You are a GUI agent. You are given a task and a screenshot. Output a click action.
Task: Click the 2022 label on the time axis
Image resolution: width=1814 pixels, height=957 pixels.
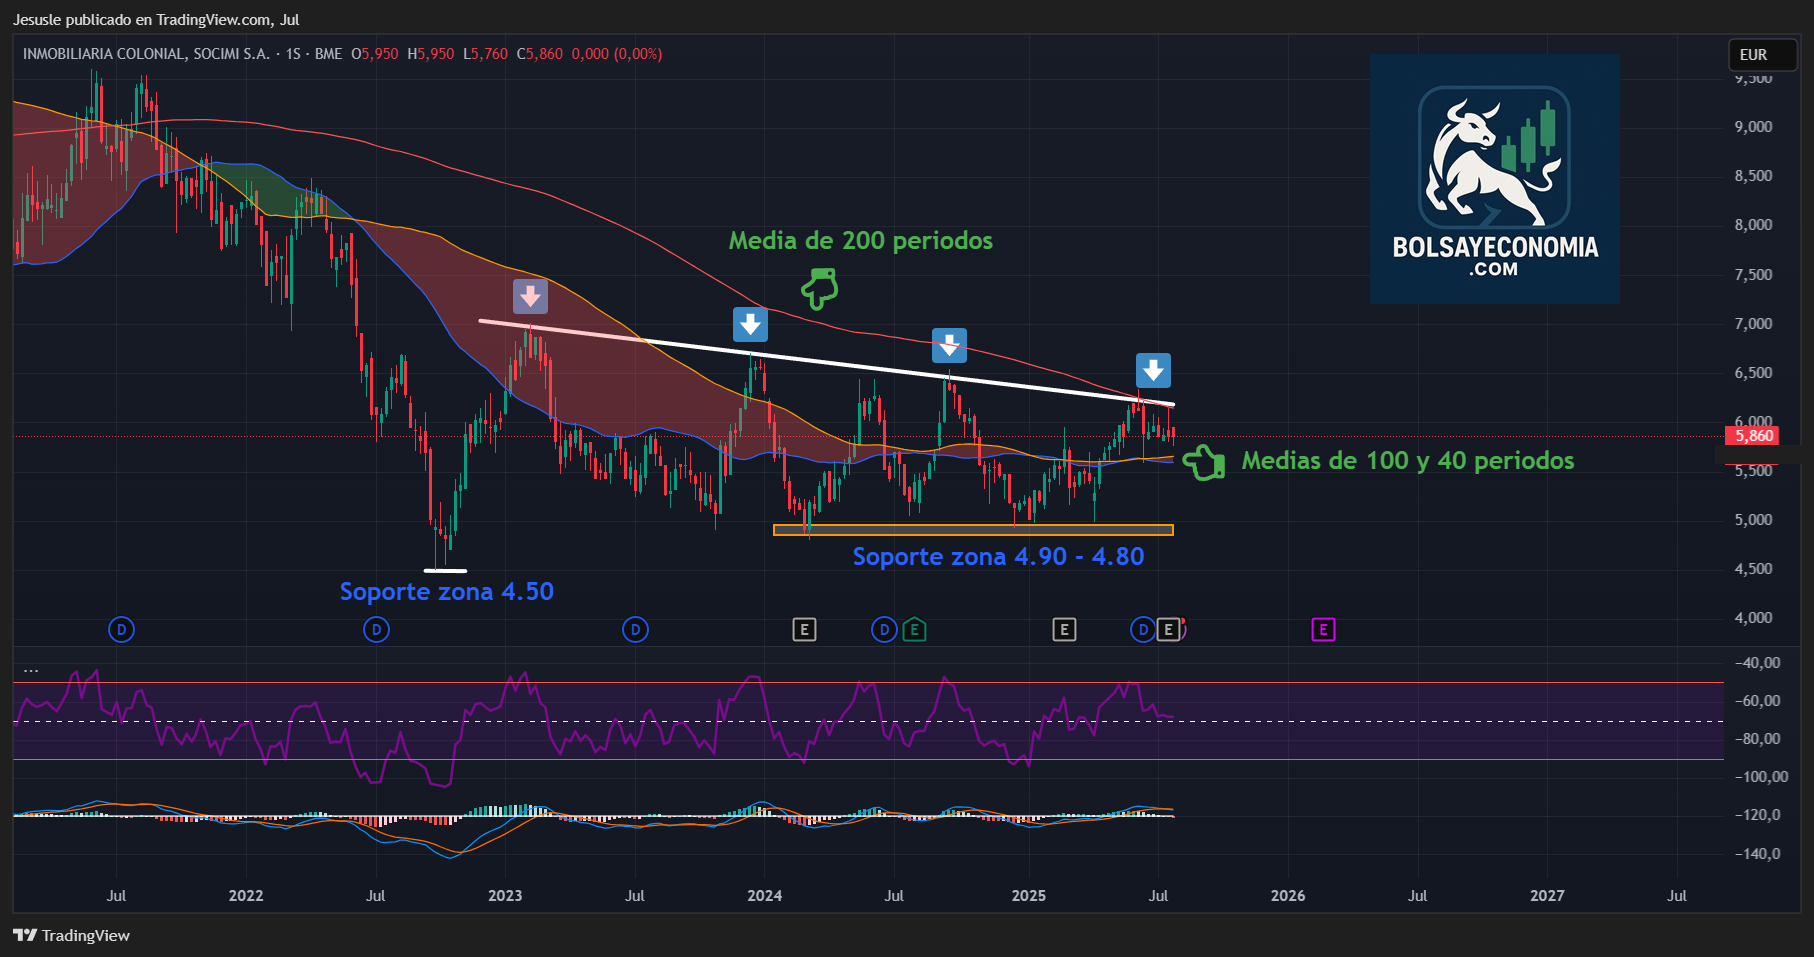[246, 896]
